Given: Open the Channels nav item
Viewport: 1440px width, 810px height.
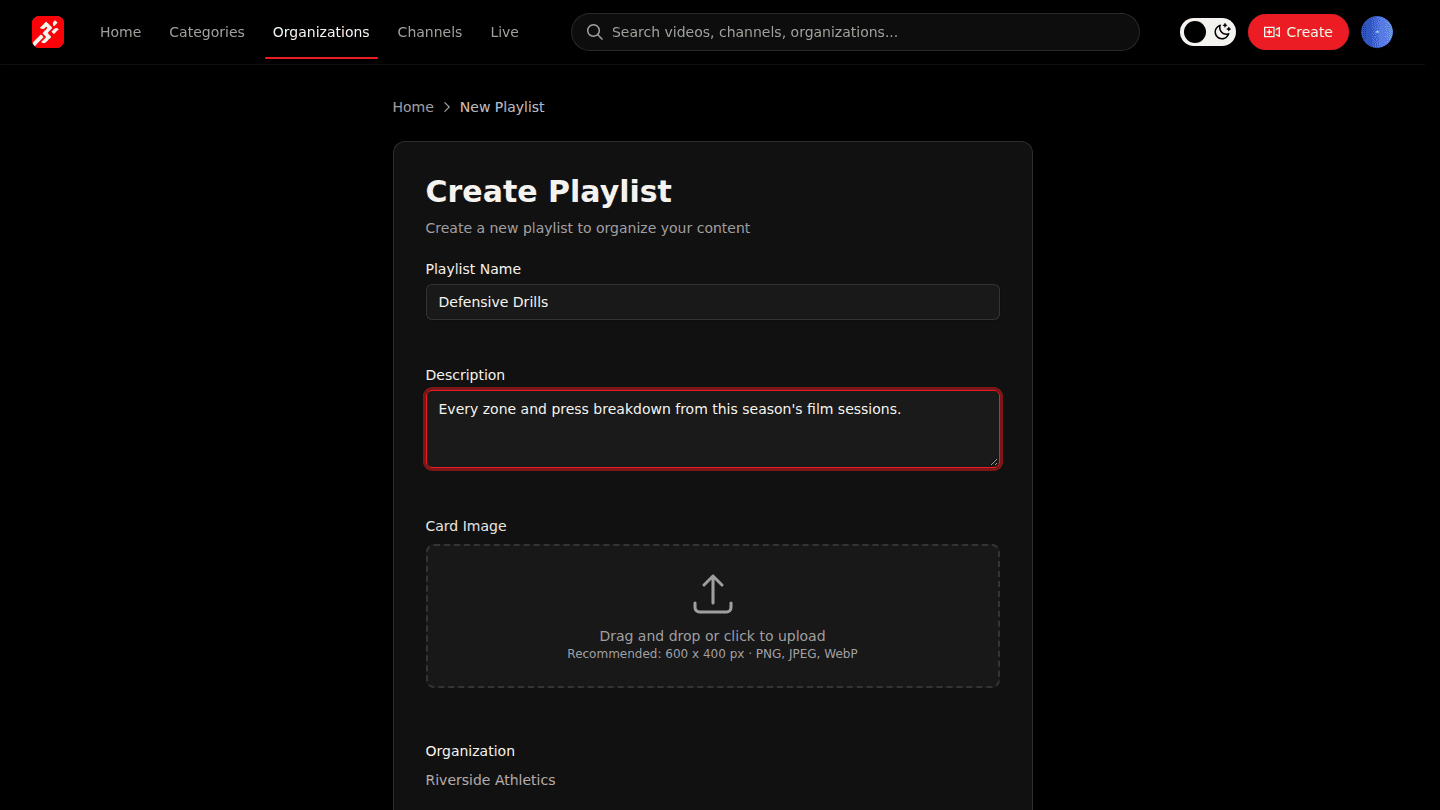Looking at the screenshot, I should tap(430, 32).
